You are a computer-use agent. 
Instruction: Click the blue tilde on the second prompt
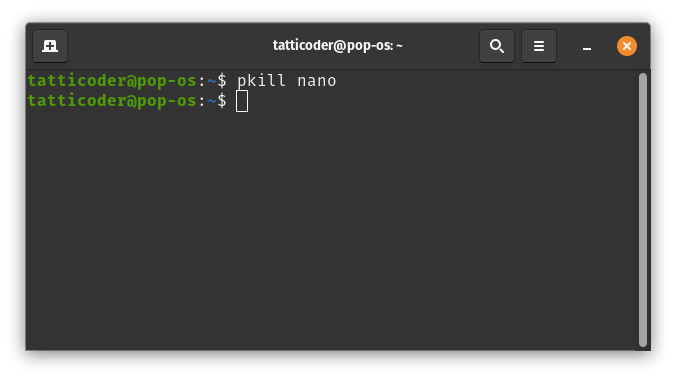coord(212,101)
